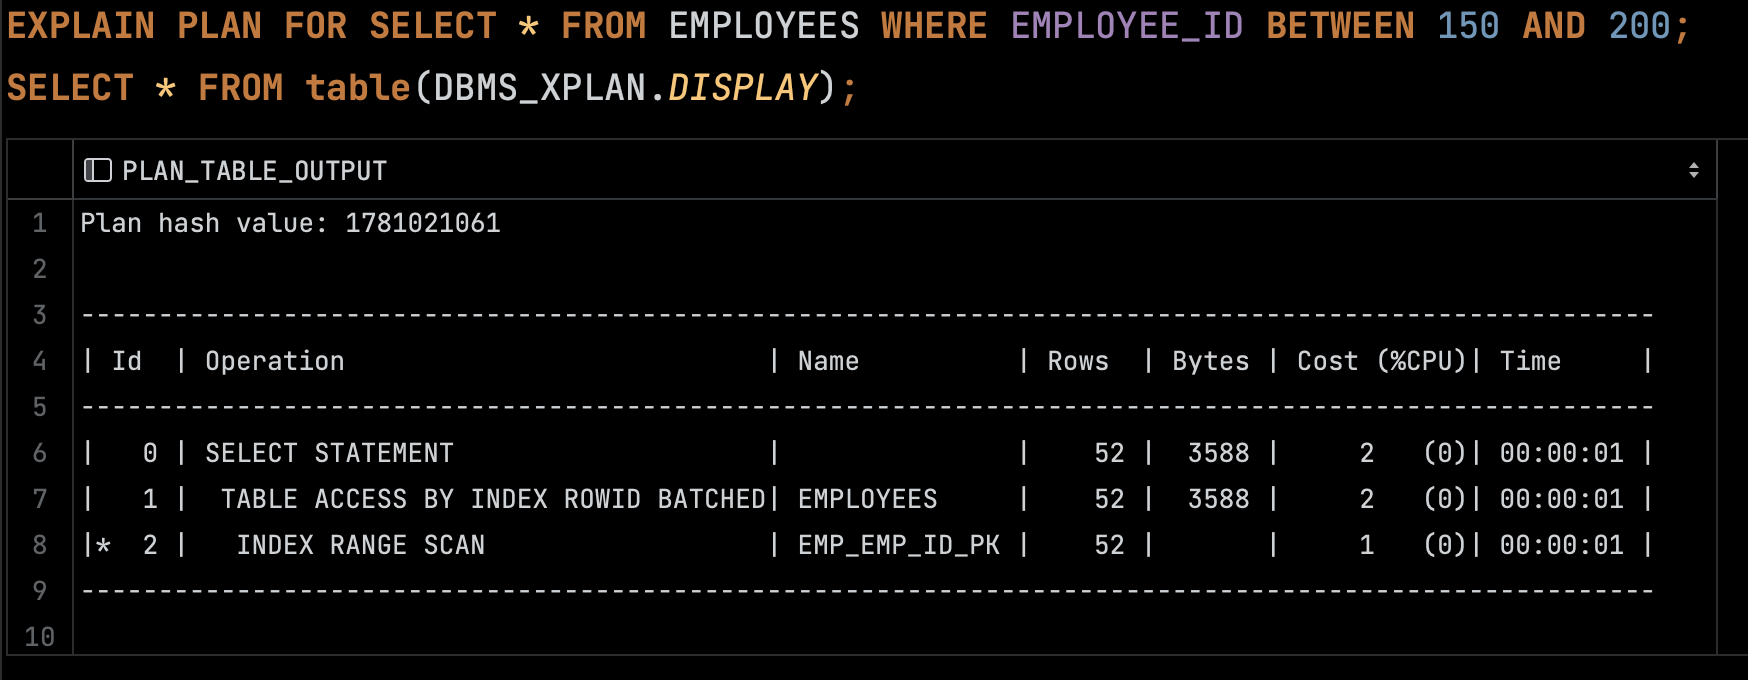Screen dimensions: 1748x680
Task: Click the plan header row with 'Operation'
Action: pyautogui.click(x=895, y=361)
